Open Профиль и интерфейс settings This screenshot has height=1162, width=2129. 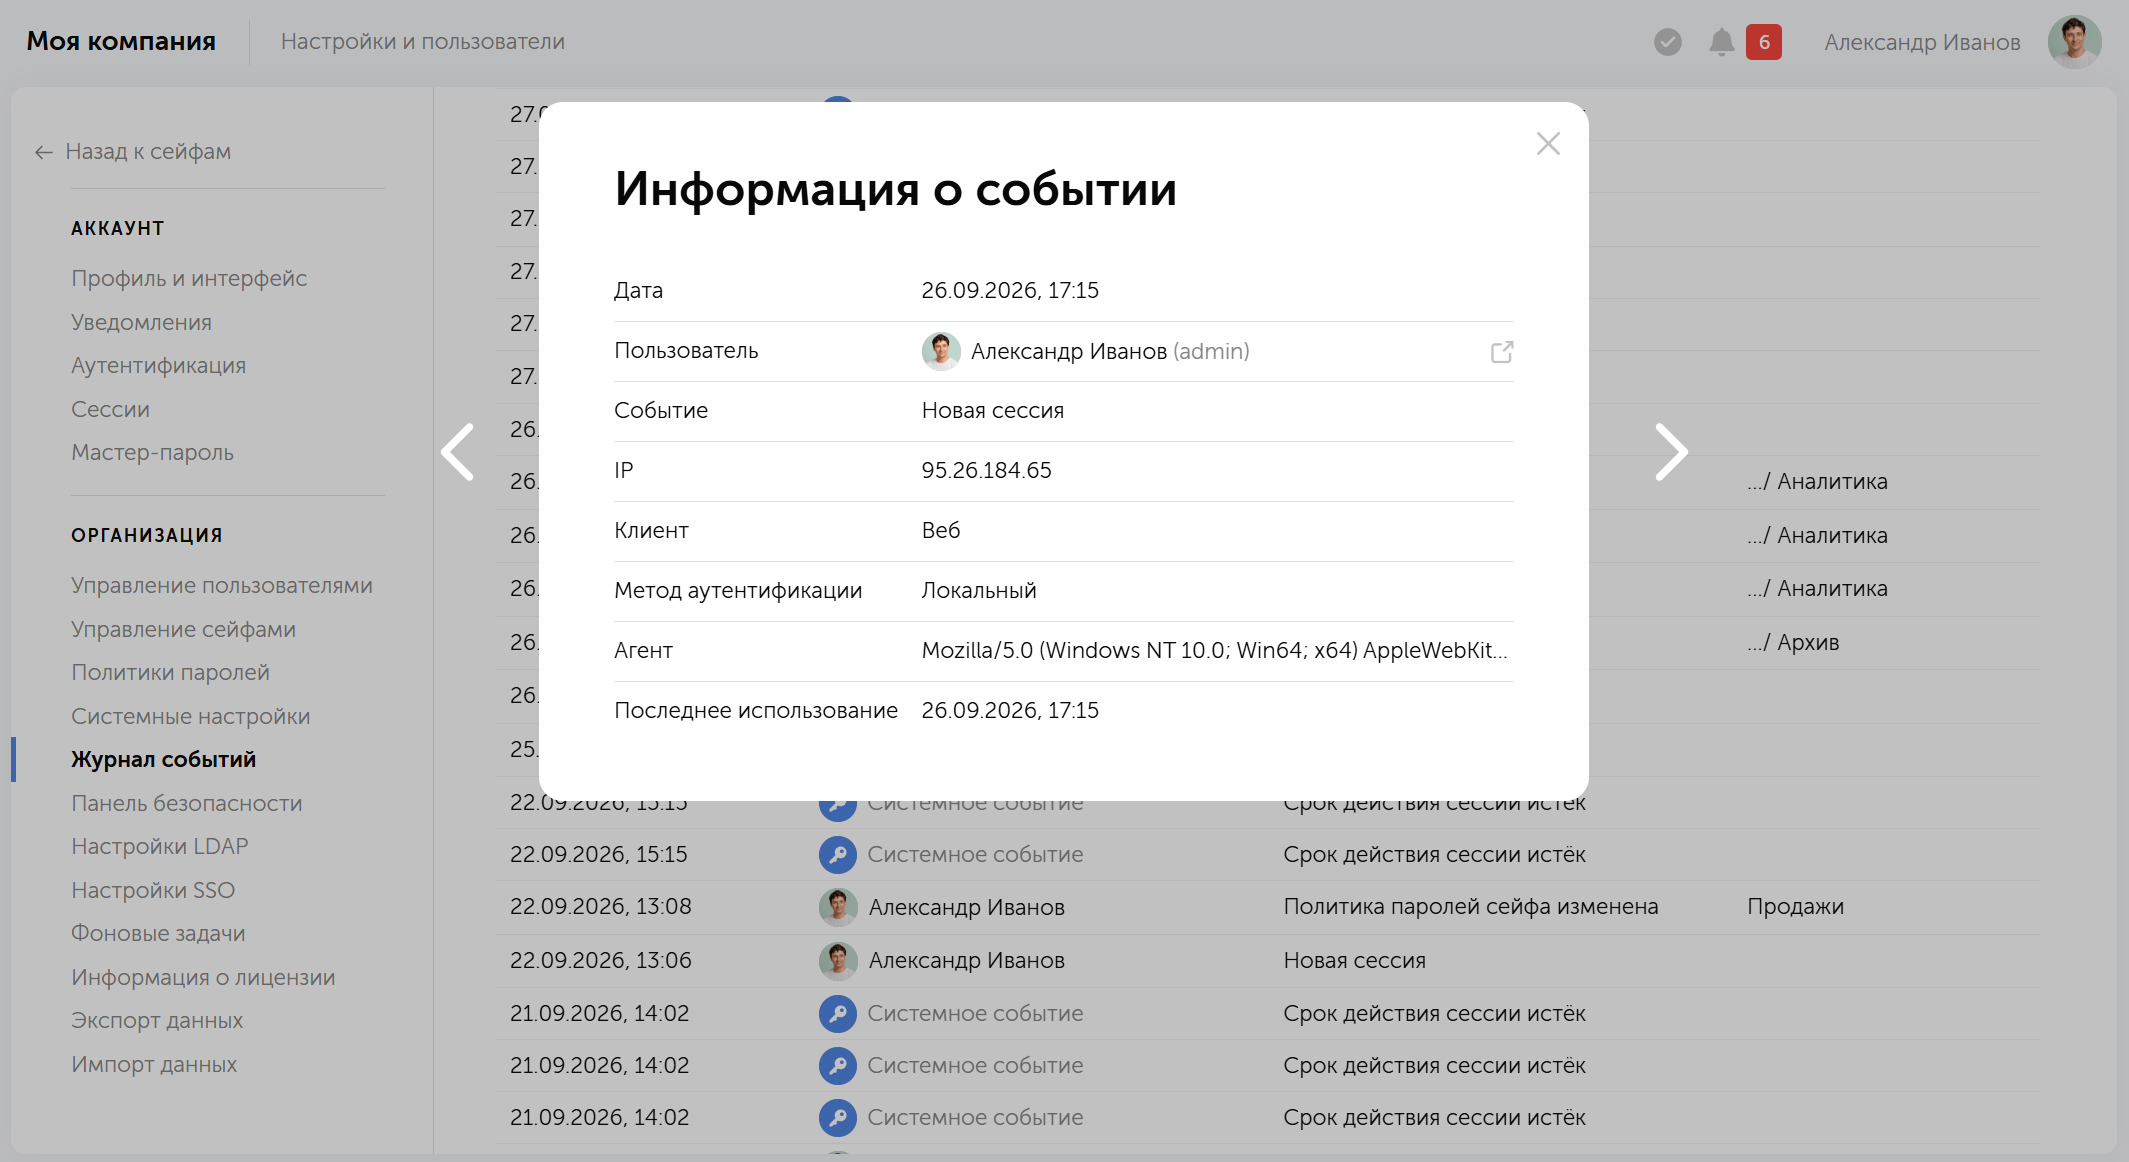189,279
